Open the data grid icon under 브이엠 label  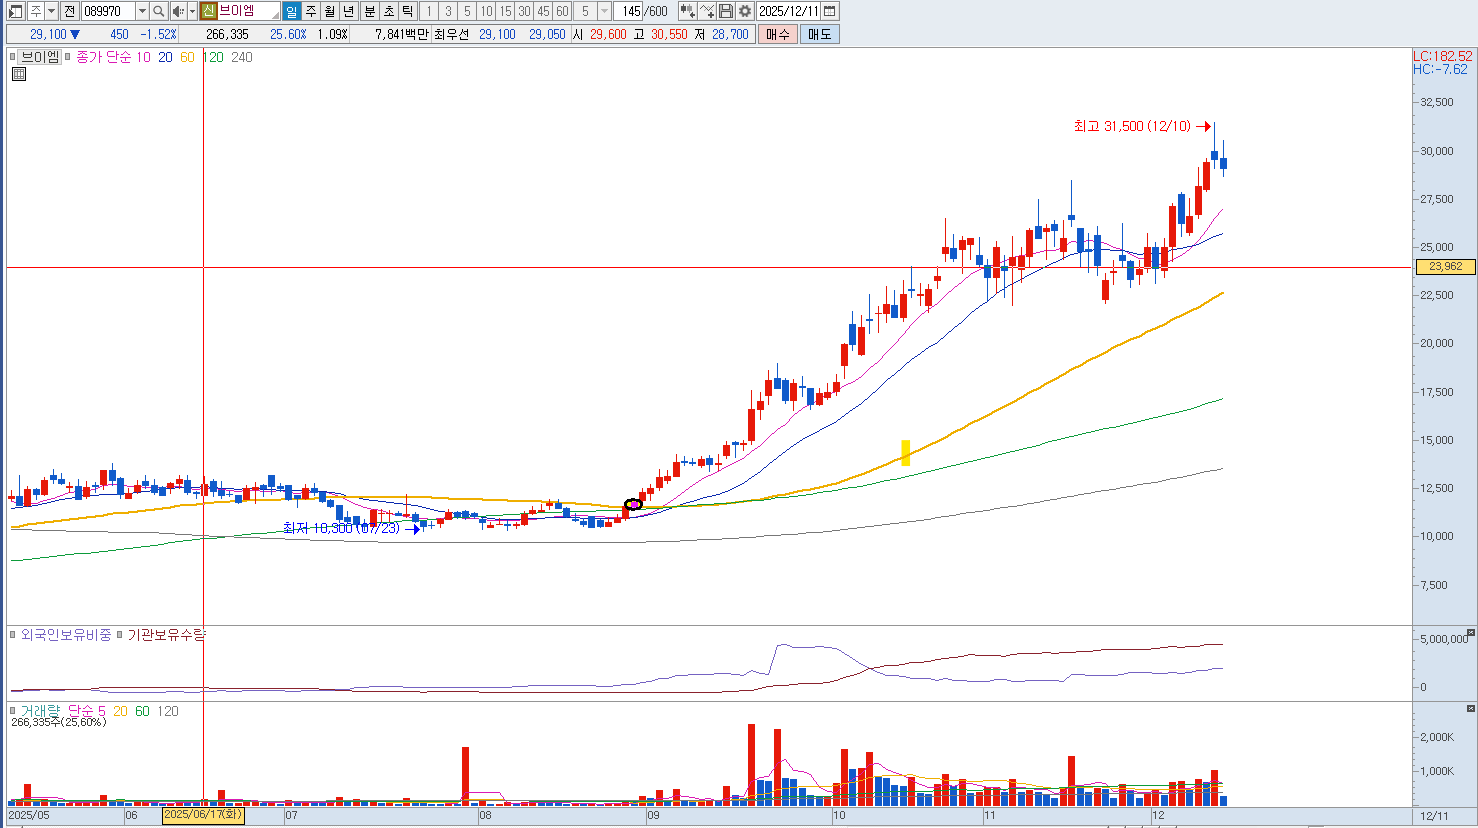click(x=18, y=74)
